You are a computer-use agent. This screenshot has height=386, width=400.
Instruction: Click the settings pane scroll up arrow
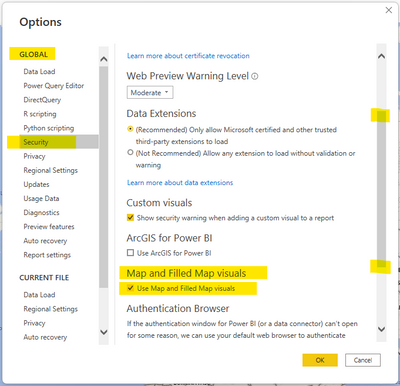[382, 56]
